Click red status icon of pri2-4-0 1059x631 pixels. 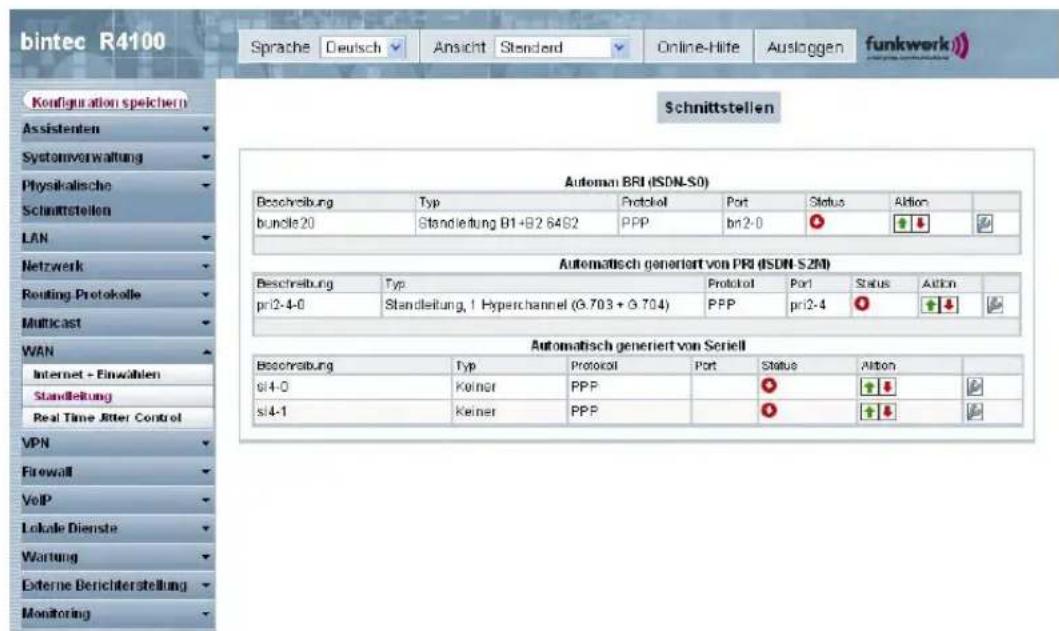coord(862,303)
